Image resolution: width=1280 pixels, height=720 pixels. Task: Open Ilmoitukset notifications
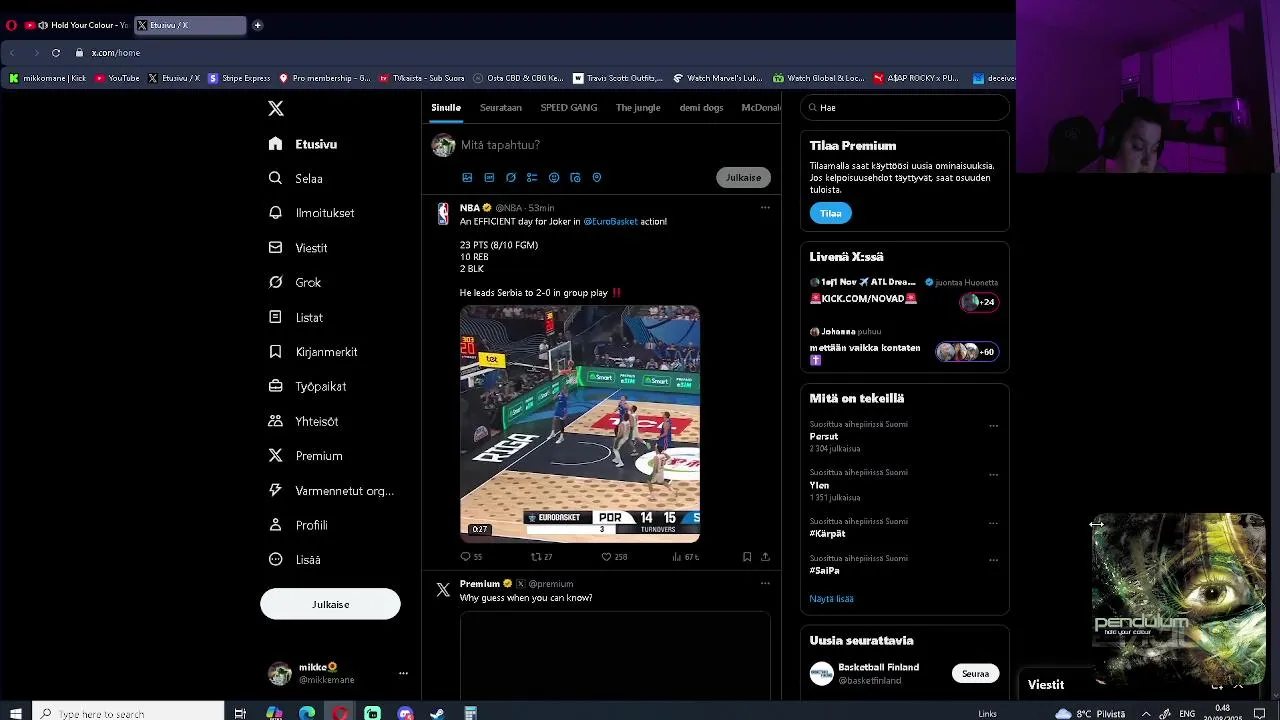pyautogui.click(x=312, y=213)
